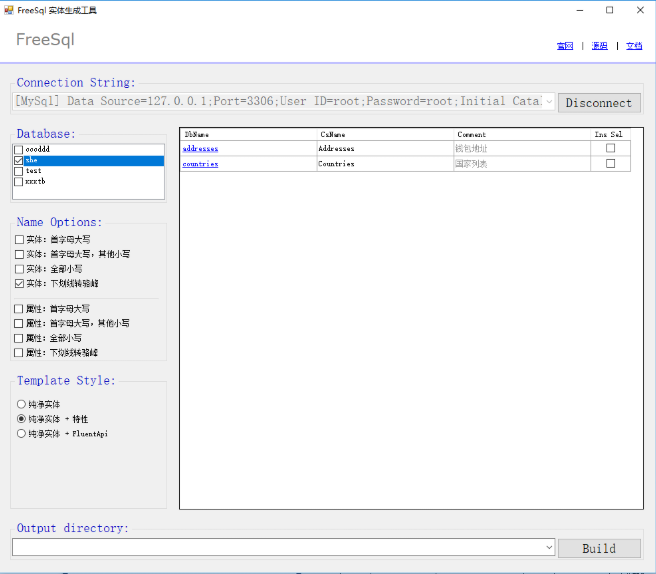The height and width of the screenshot is (574, 656).
Task: Enable 实体: 全部小写 option
Action: pyautogui.click(x=19, y=269)
